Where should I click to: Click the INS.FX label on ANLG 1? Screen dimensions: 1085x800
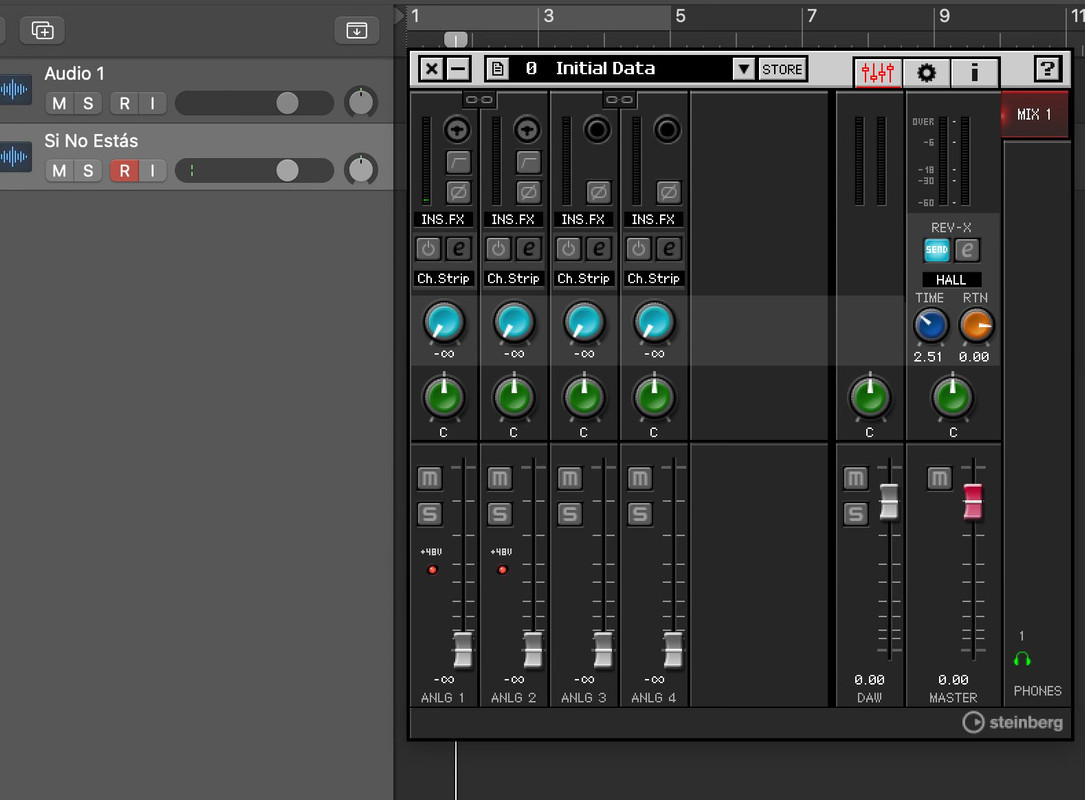pos(443,219)
